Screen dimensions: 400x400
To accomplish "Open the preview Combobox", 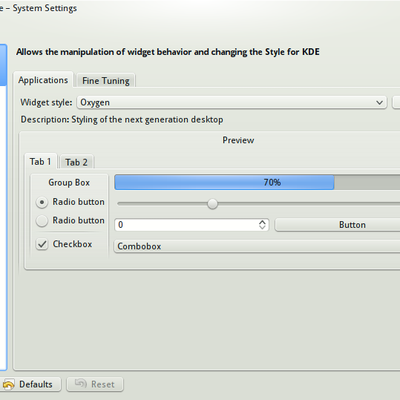I will pyautogui.click(x=257, y=246).
